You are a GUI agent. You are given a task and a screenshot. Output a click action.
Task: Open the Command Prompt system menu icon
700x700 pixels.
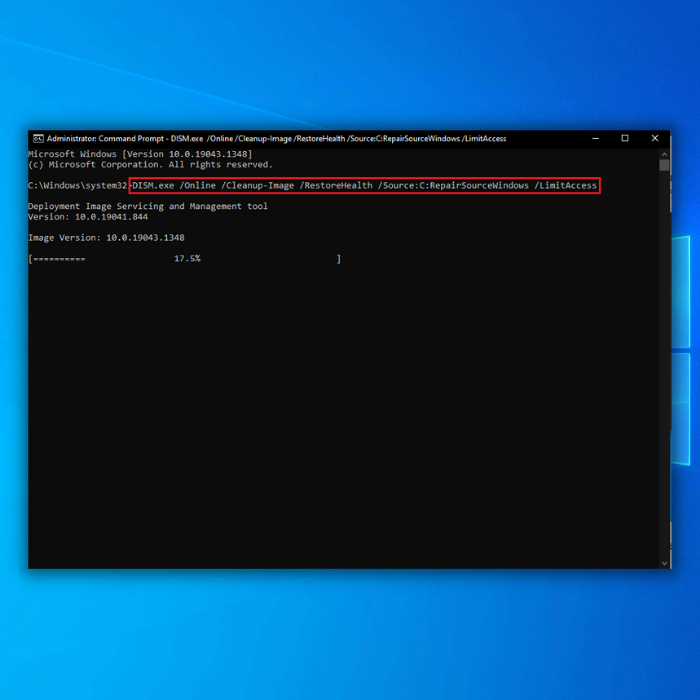(37, 138)
